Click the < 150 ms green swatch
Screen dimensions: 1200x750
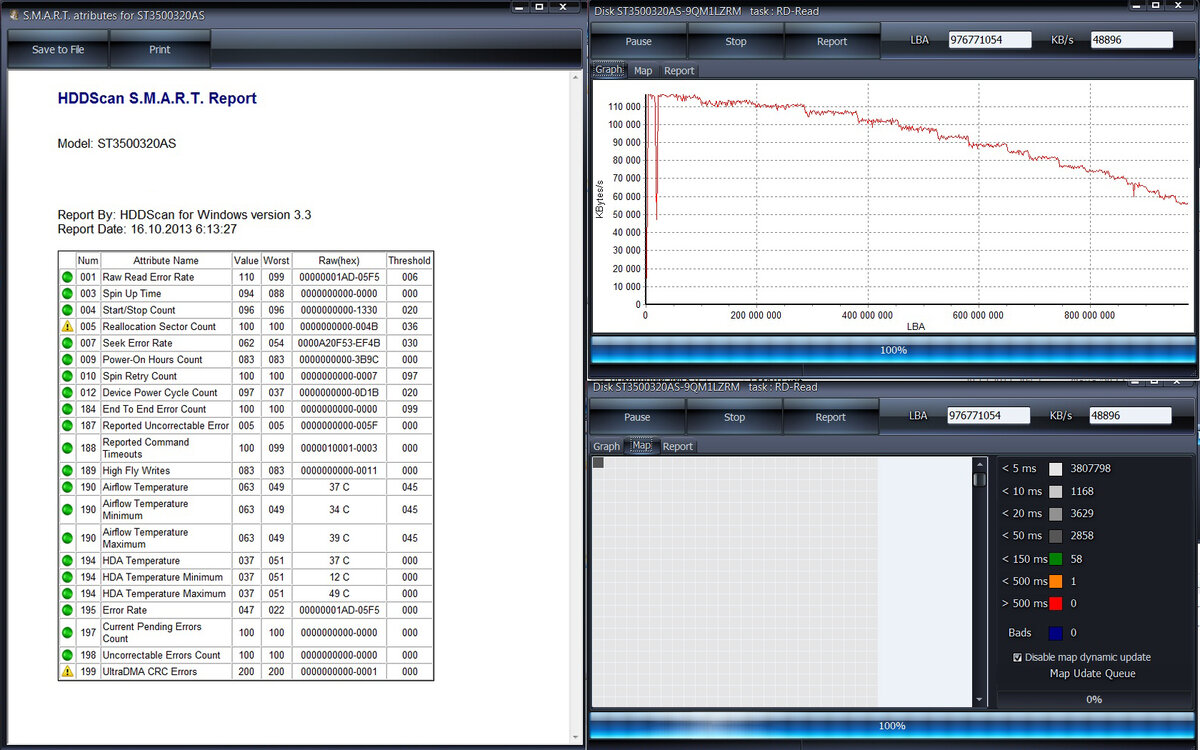[x=1055, y=559]
